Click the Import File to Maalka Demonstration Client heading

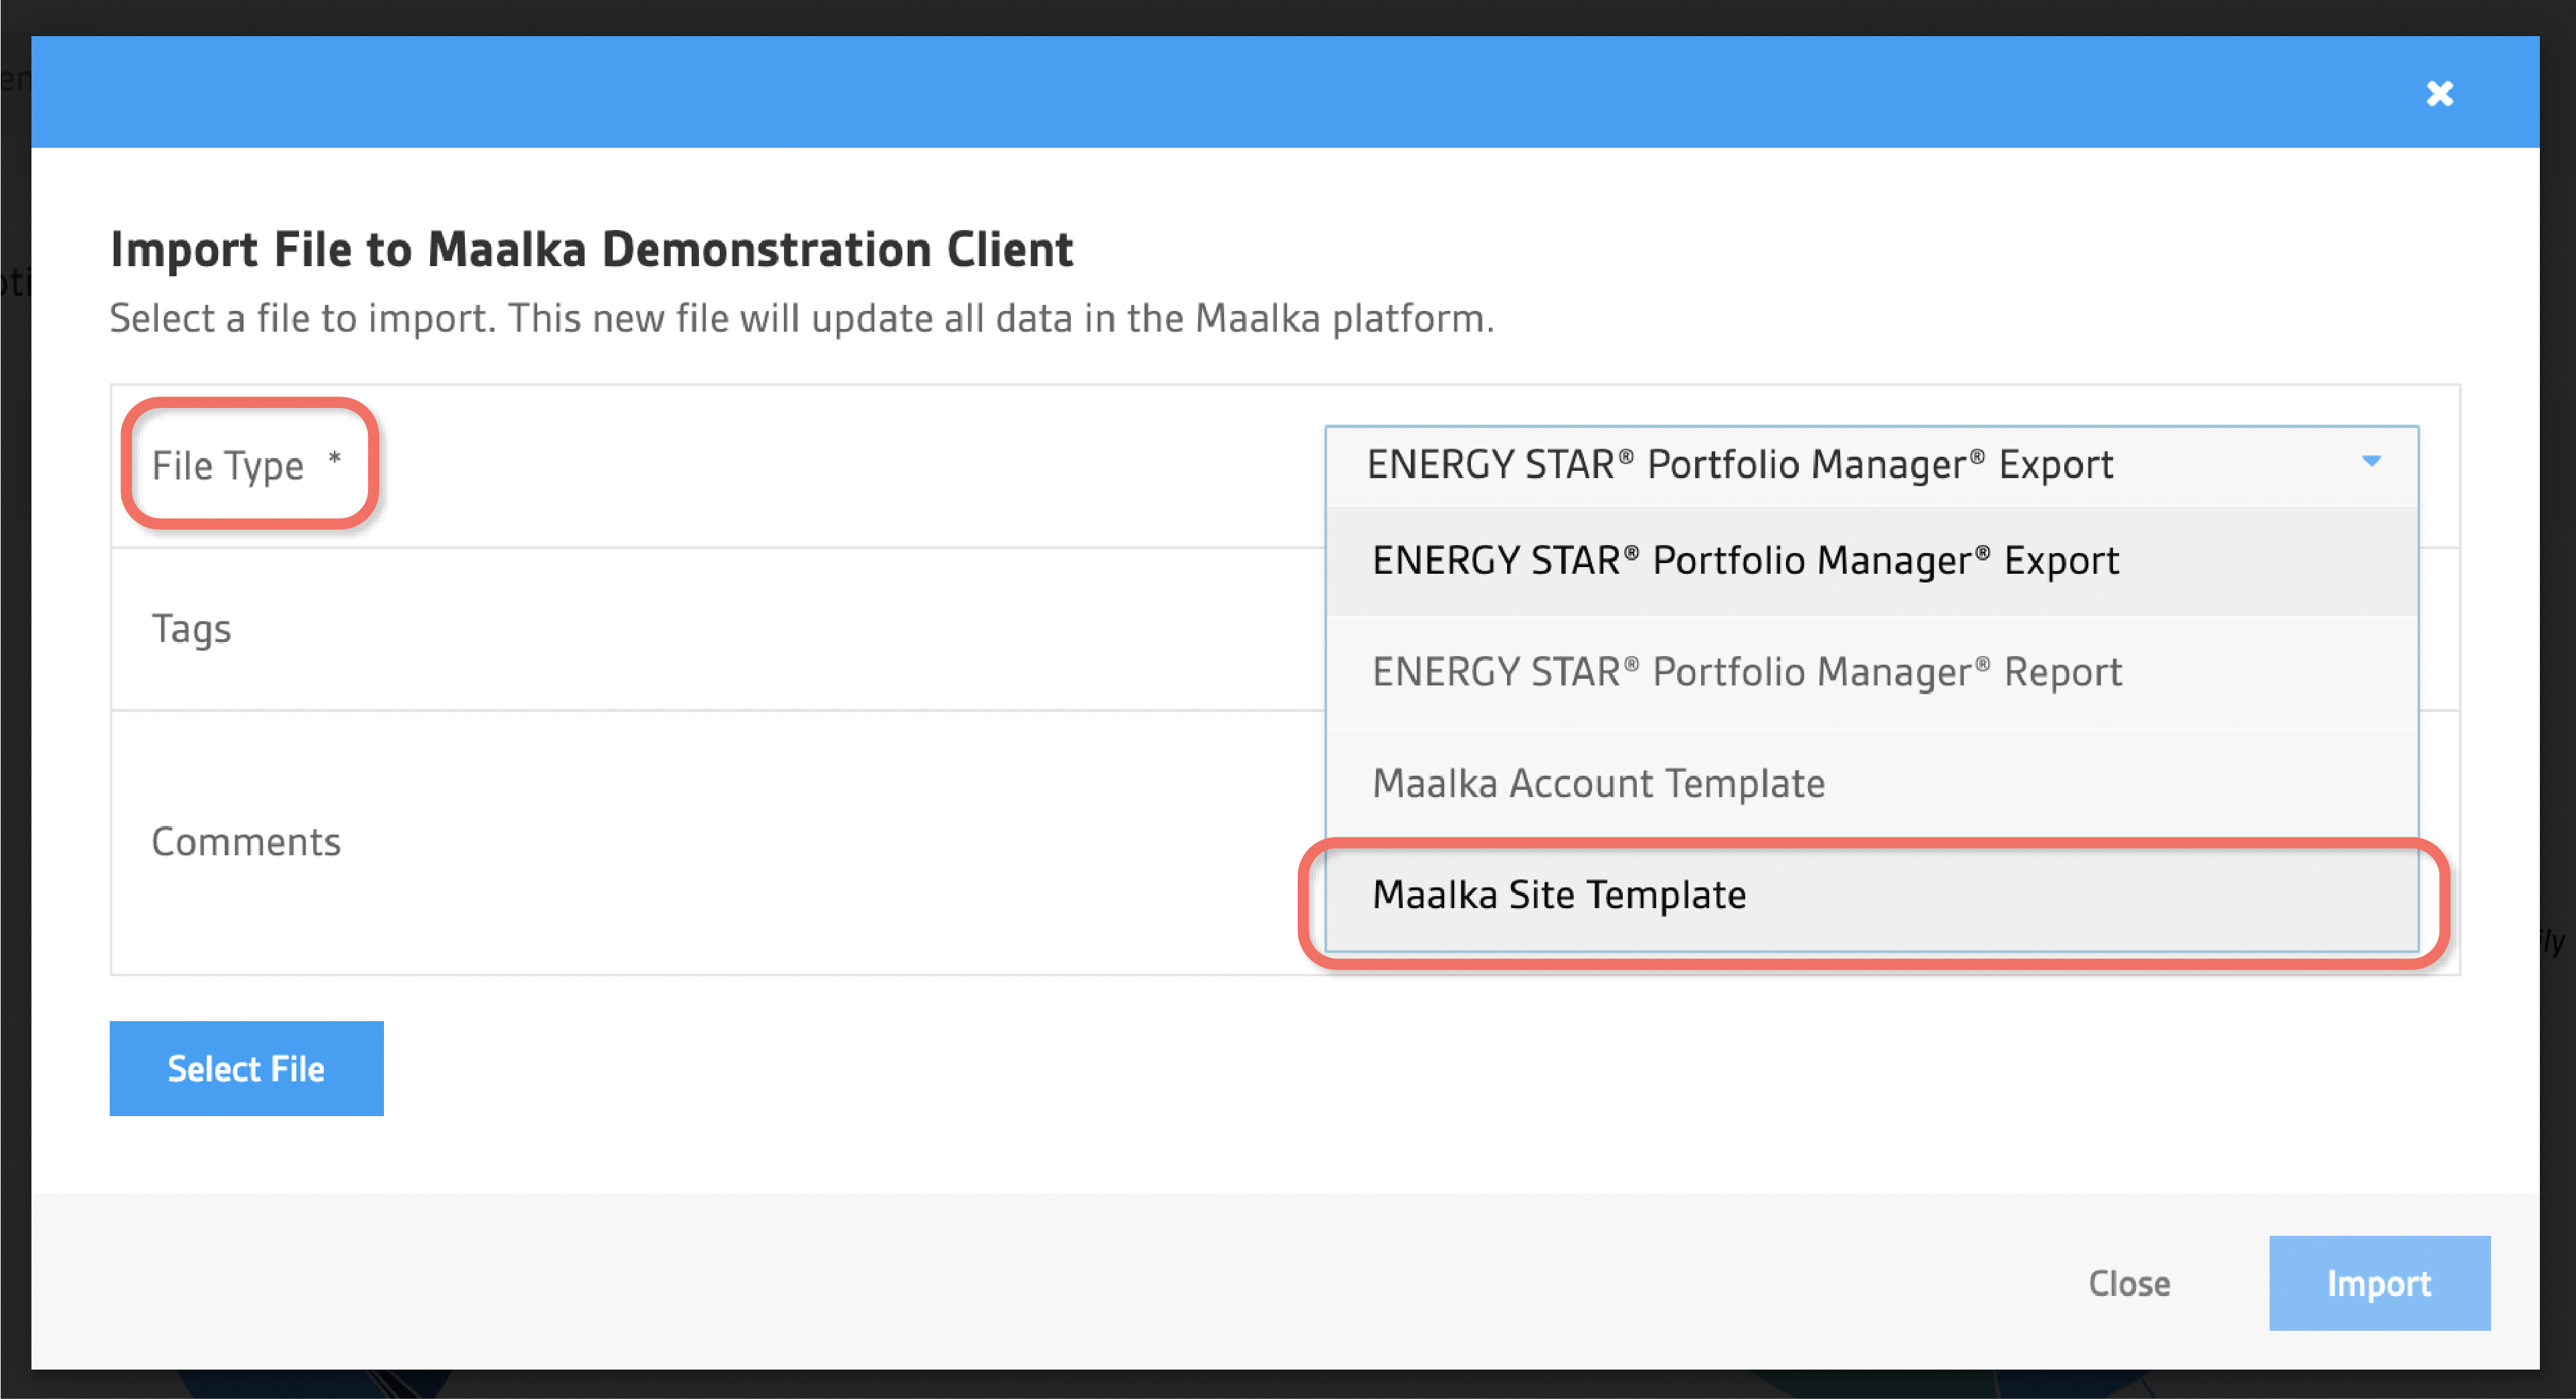tap(591, 249)
